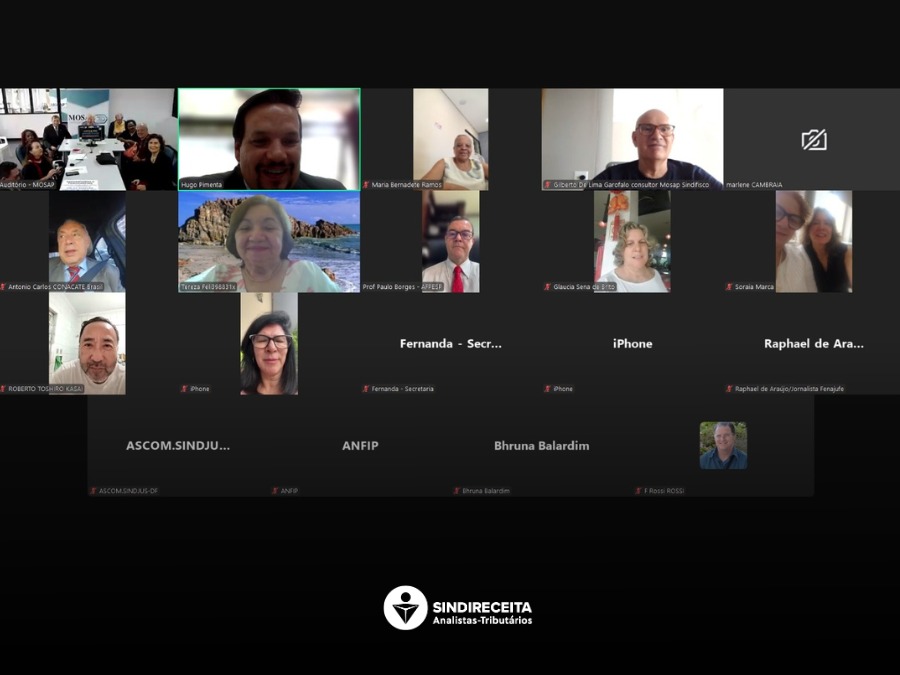
Task: Click the camera-off icon on marlene CAMBRAIA's tile
Action: [814, 140]
